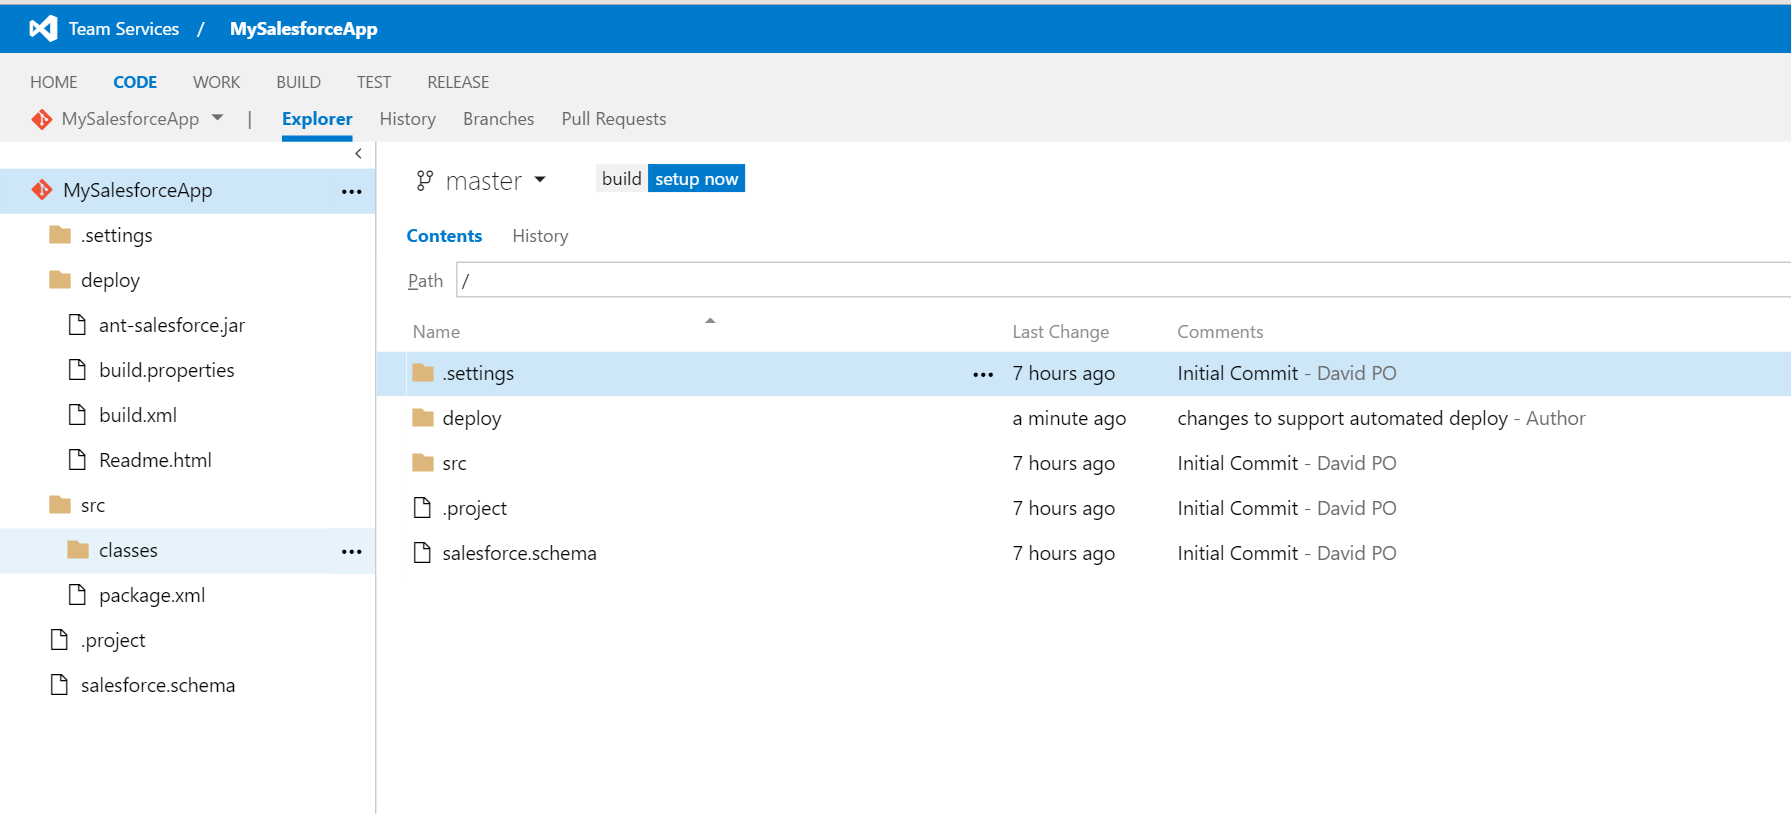Select the Contents tab
The height and width of the screenshot is (814, 1791).
(444, 236)
